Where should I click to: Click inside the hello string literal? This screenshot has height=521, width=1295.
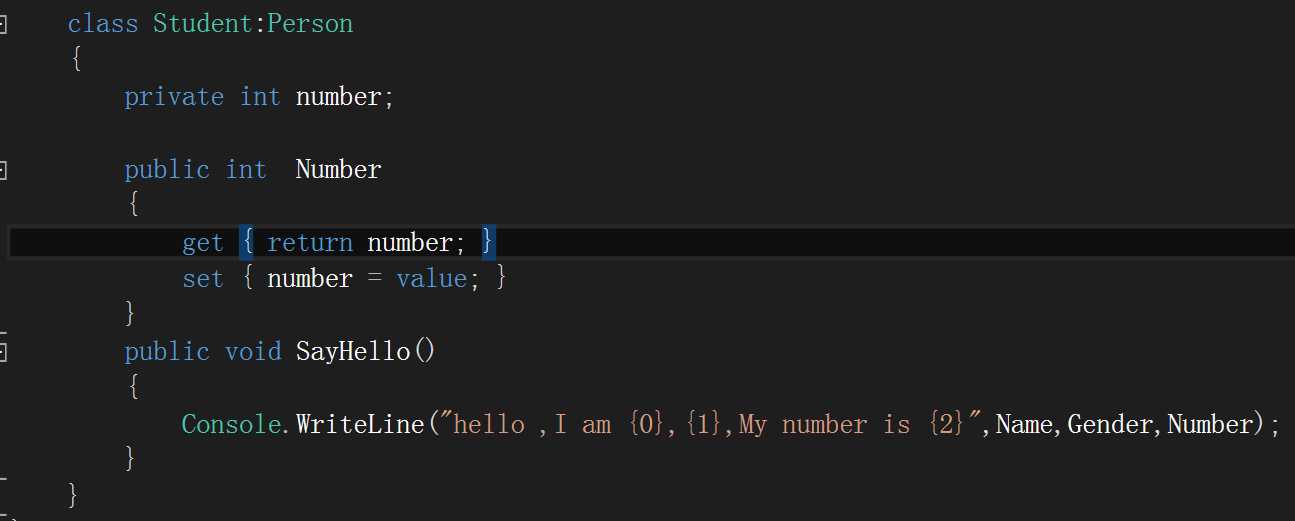tap(714, 425)
